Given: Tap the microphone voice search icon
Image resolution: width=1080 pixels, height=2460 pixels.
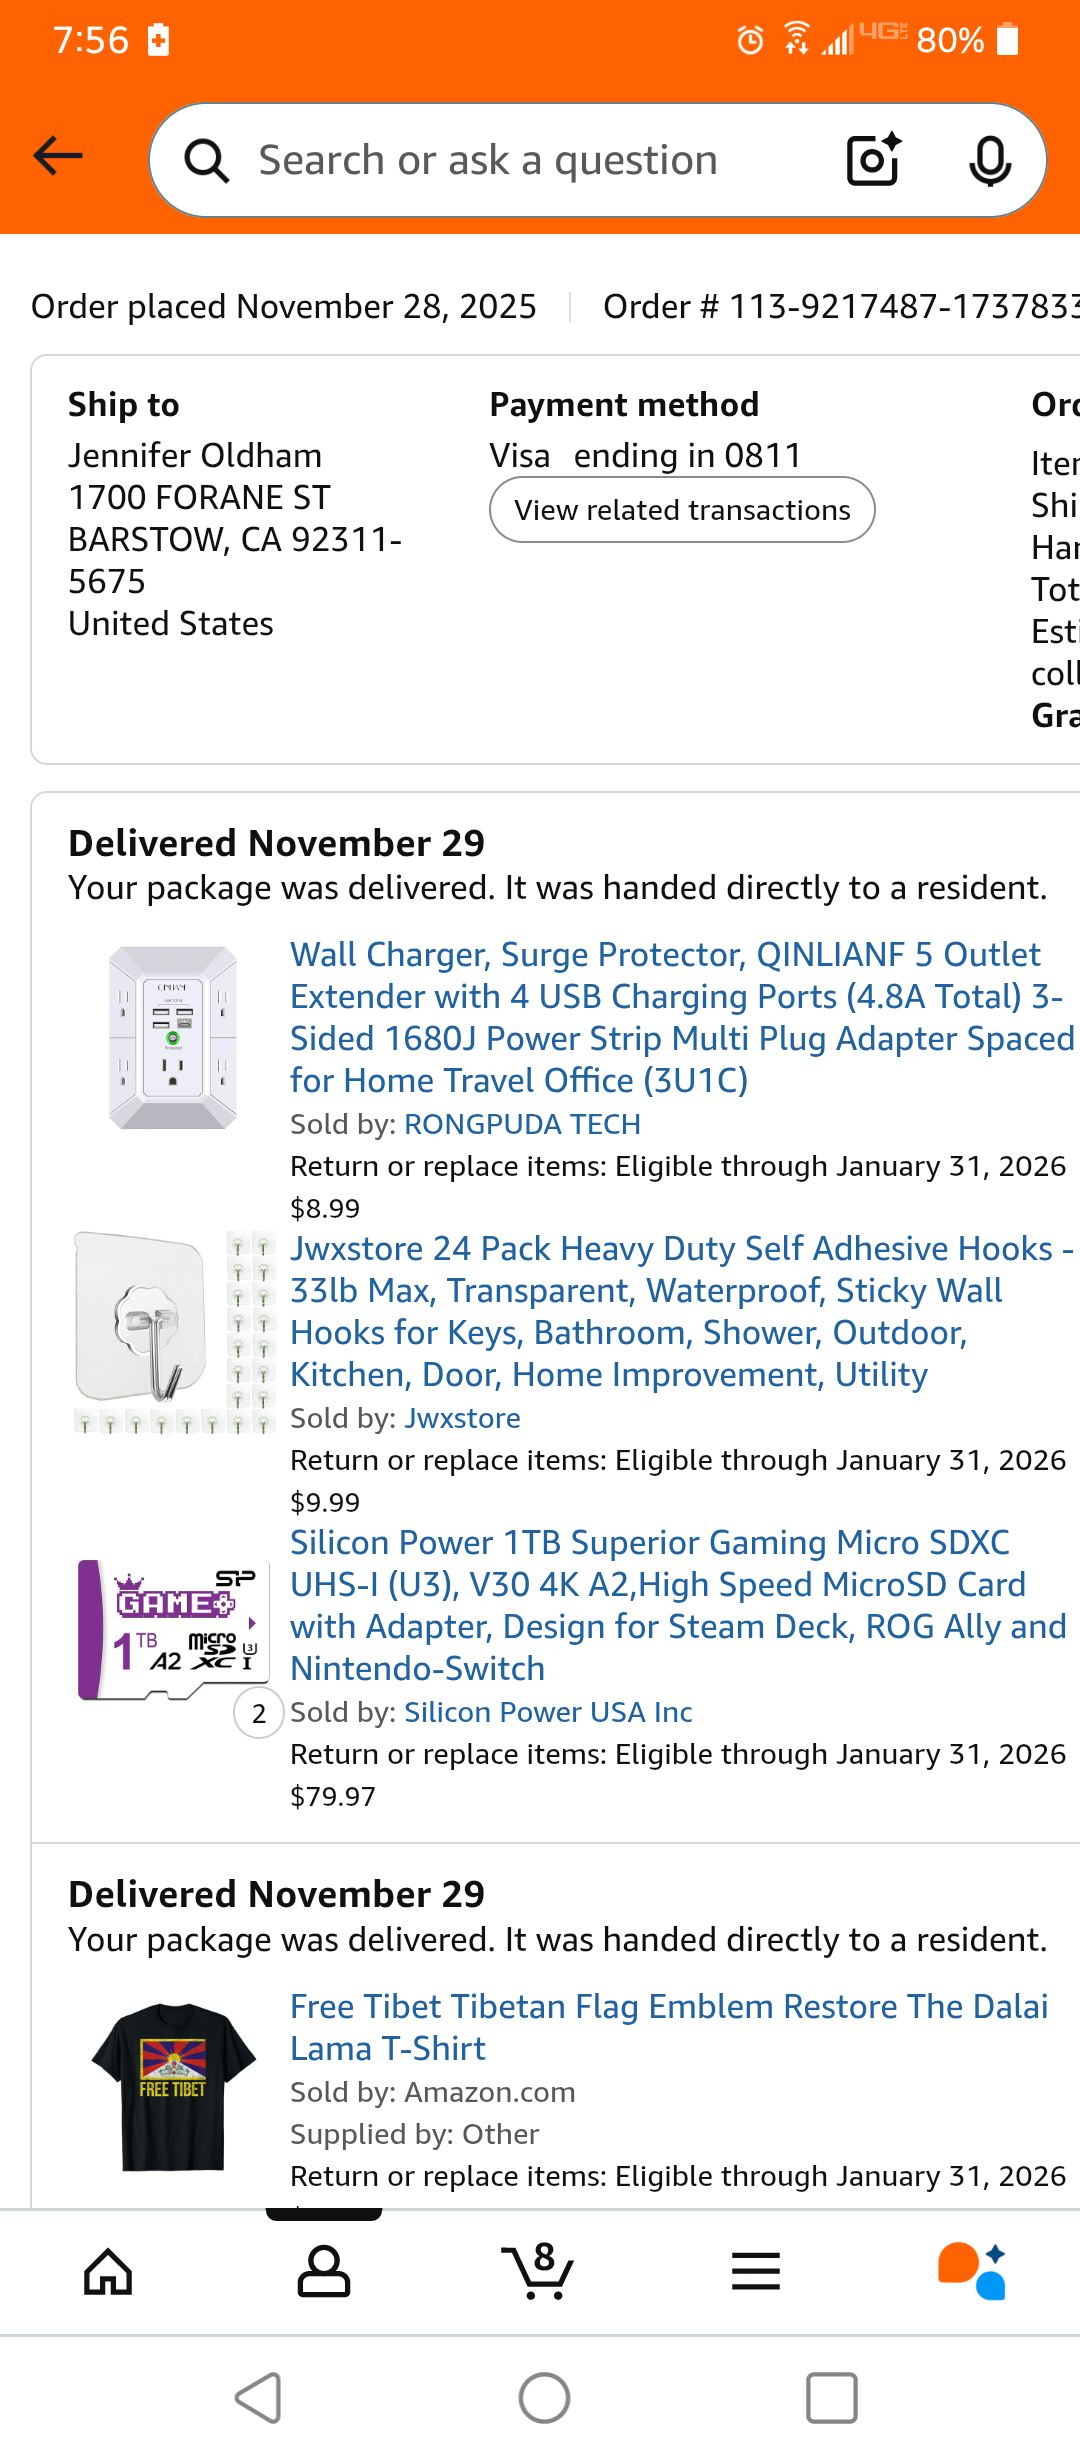Looking at the screenshot, I should (x=990, y=160).
